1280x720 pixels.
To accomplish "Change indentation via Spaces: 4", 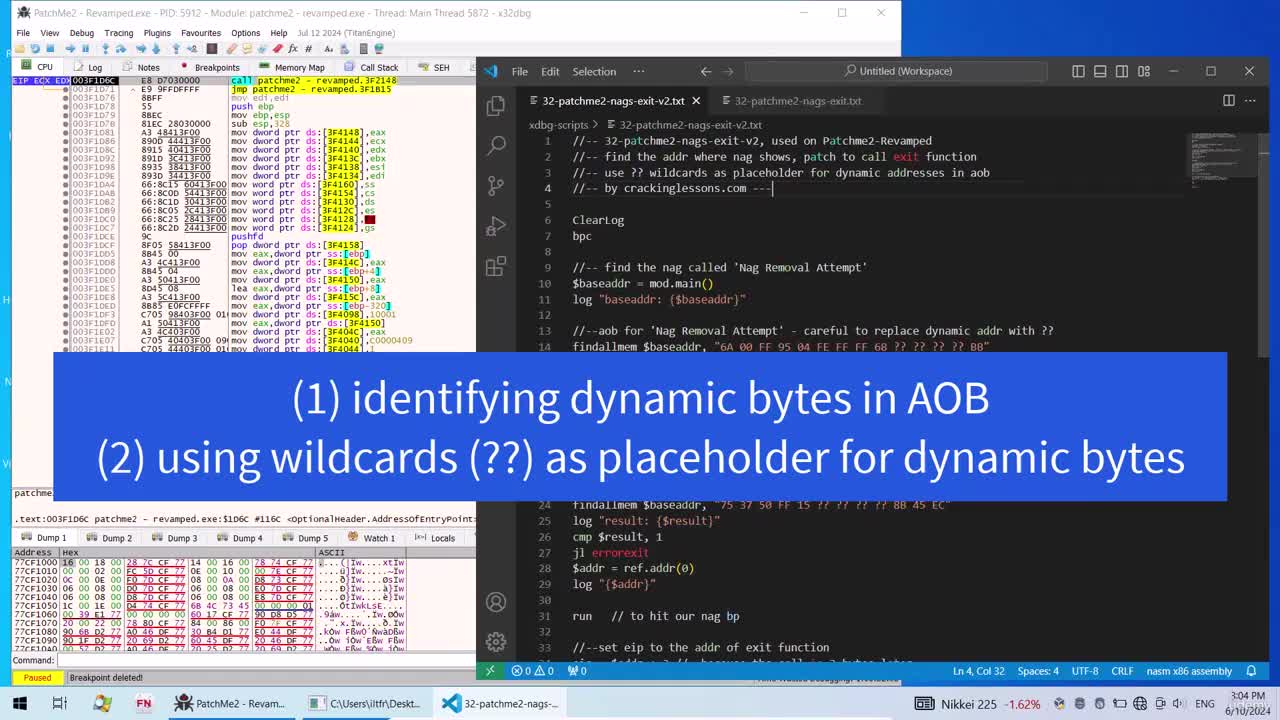I will click(x=1038, y=671).
